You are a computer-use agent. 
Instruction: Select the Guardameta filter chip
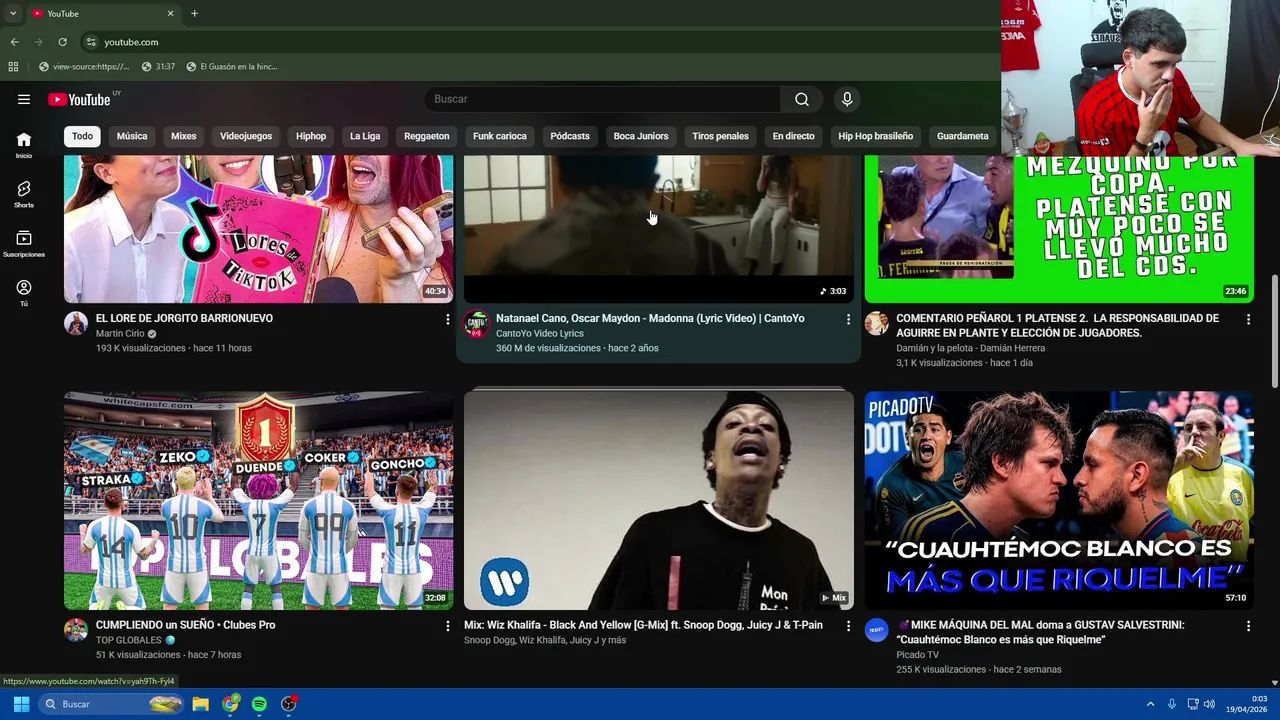[x=962, y=136]
